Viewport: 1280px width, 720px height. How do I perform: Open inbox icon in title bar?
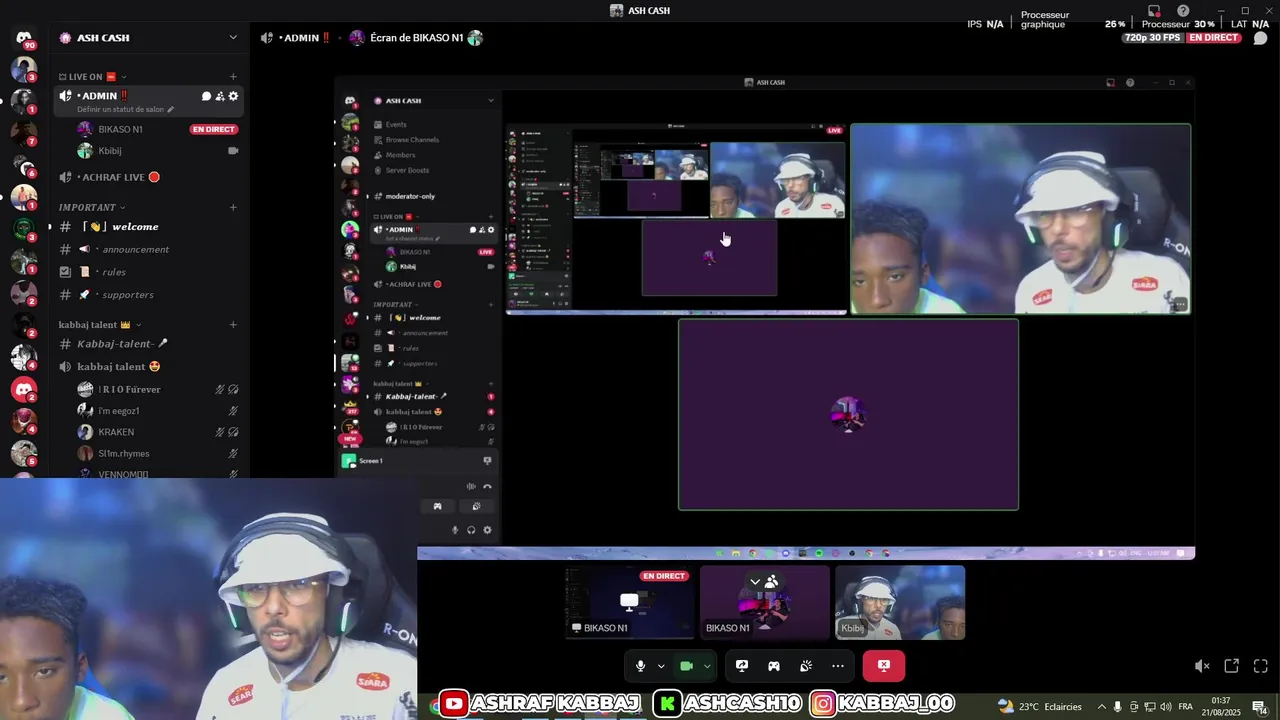(x=1154, y=11)
